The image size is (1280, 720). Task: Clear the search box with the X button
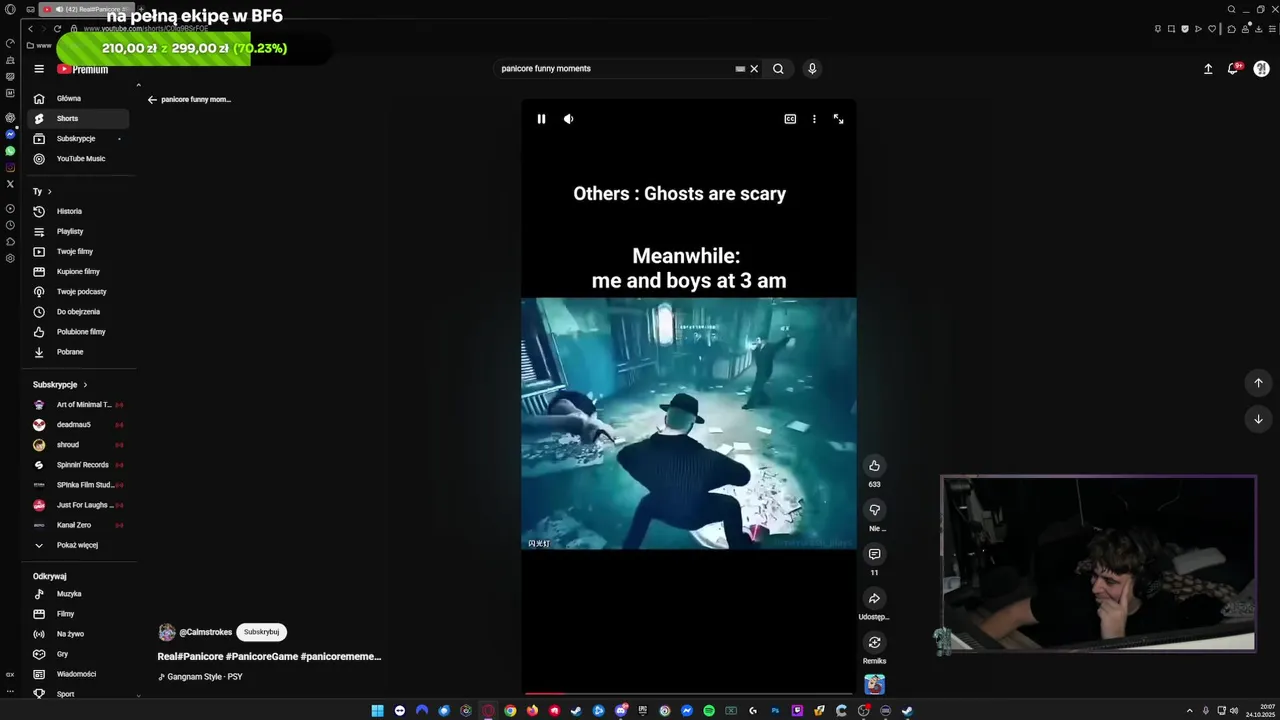click(x=754, y=69)
